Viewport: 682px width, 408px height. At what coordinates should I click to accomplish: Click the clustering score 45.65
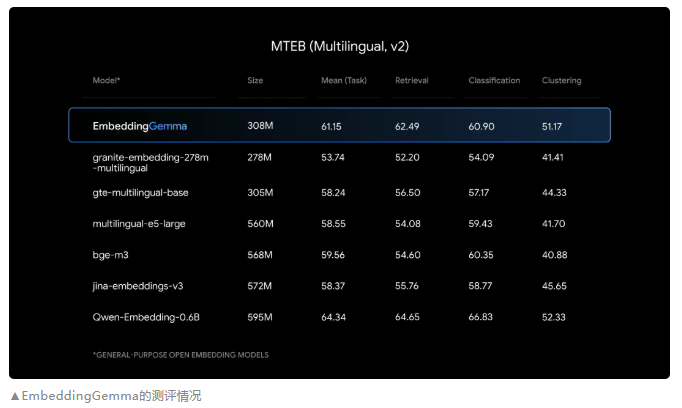pos(554,286)
